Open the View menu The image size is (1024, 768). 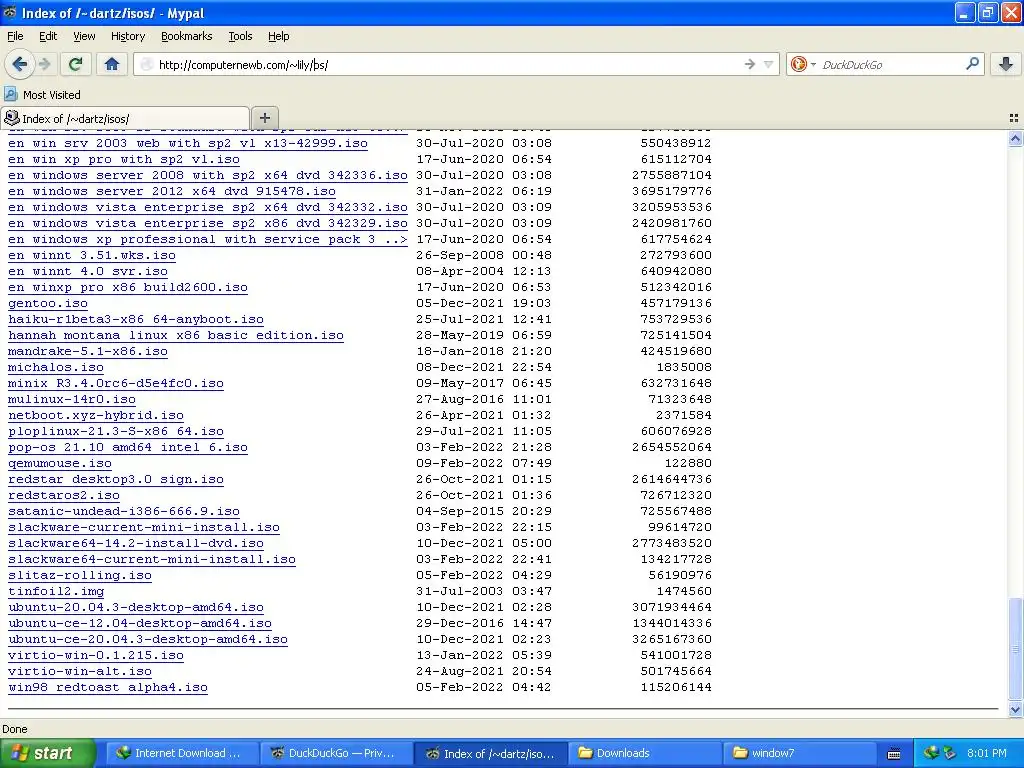click(x=84, y=36)
